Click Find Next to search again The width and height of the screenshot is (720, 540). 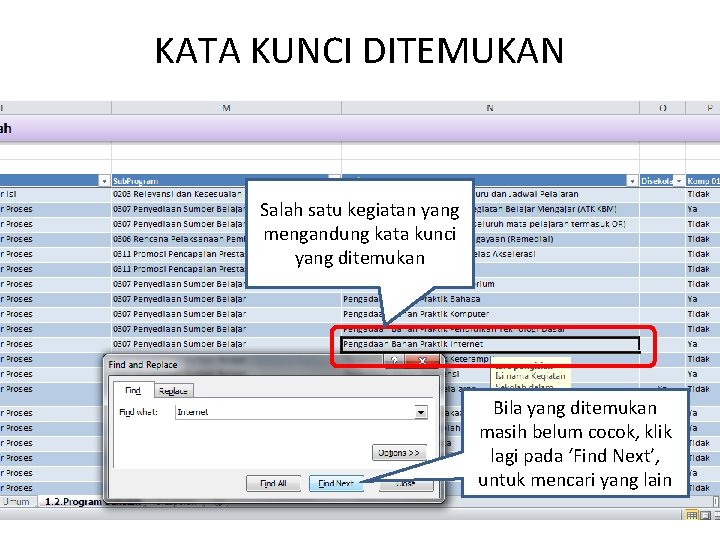tap(336, 484)
